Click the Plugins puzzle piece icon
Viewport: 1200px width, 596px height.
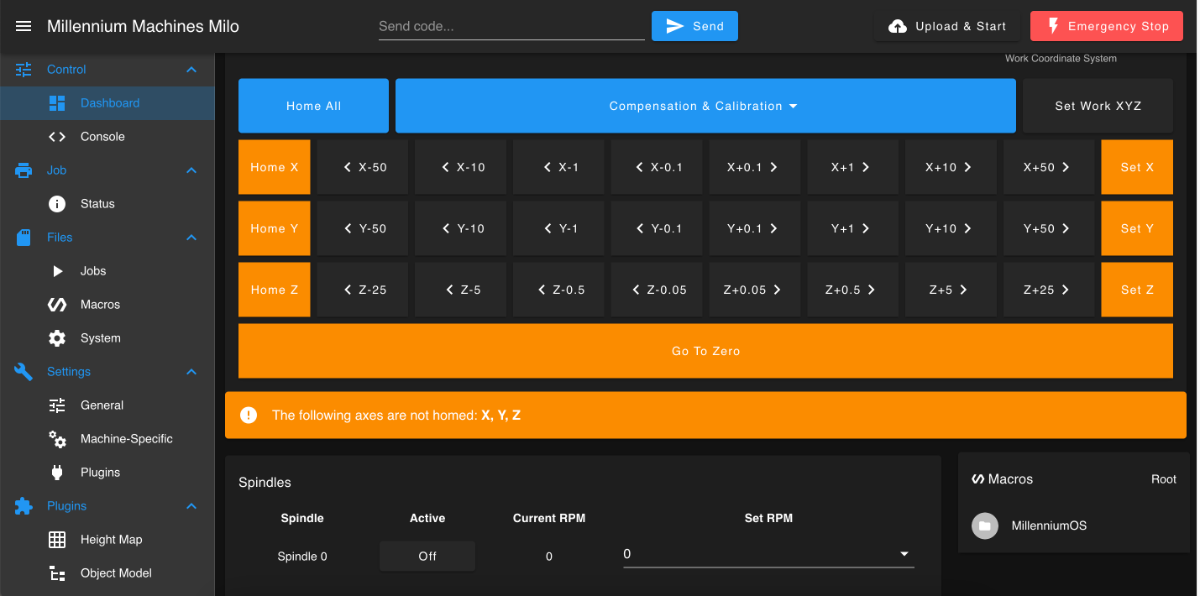[x=23, y=506]
